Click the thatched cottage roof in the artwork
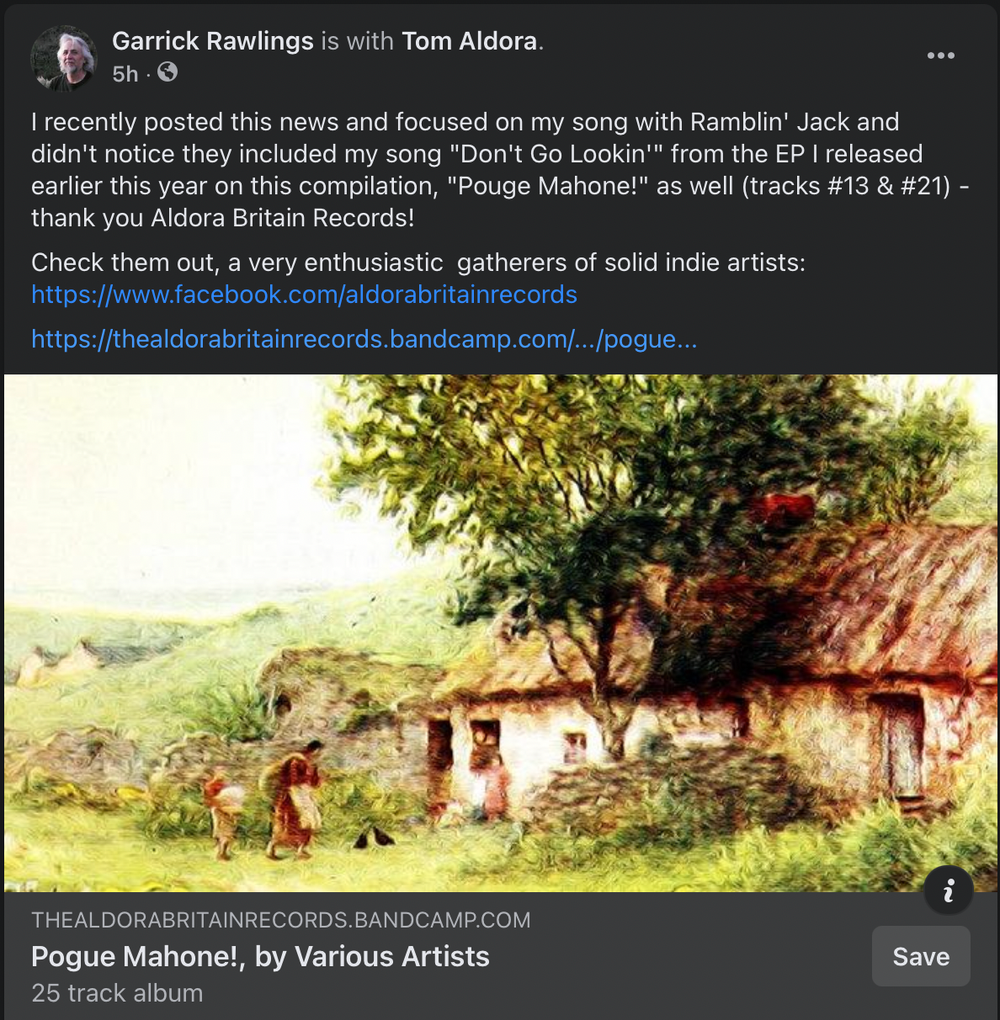This screenshot has width=1000, height=1020. (878, 605)
